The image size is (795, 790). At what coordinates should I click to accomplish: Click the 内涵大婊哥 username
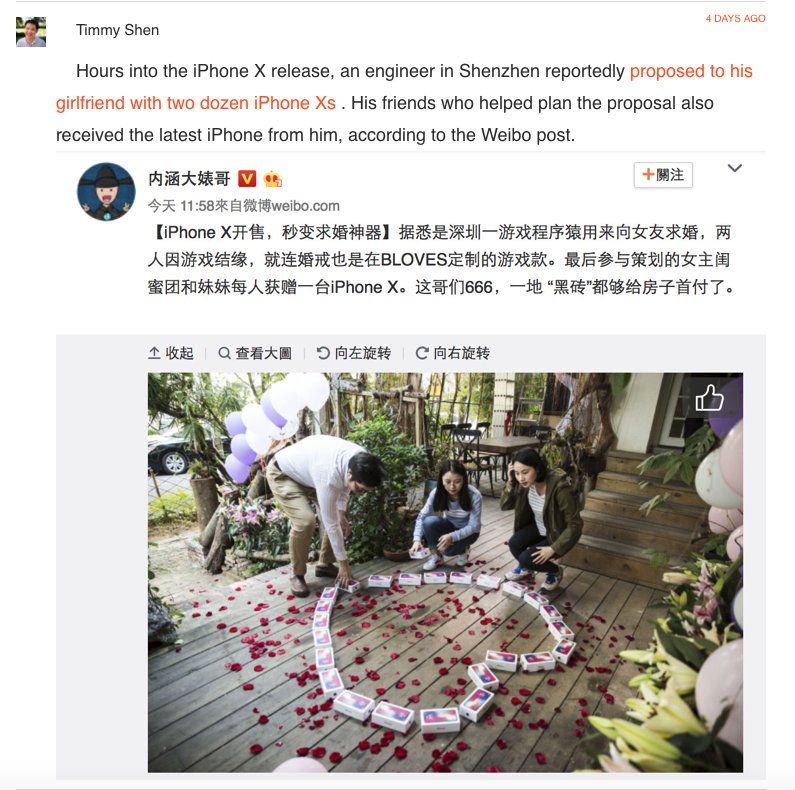pos(189,178)
